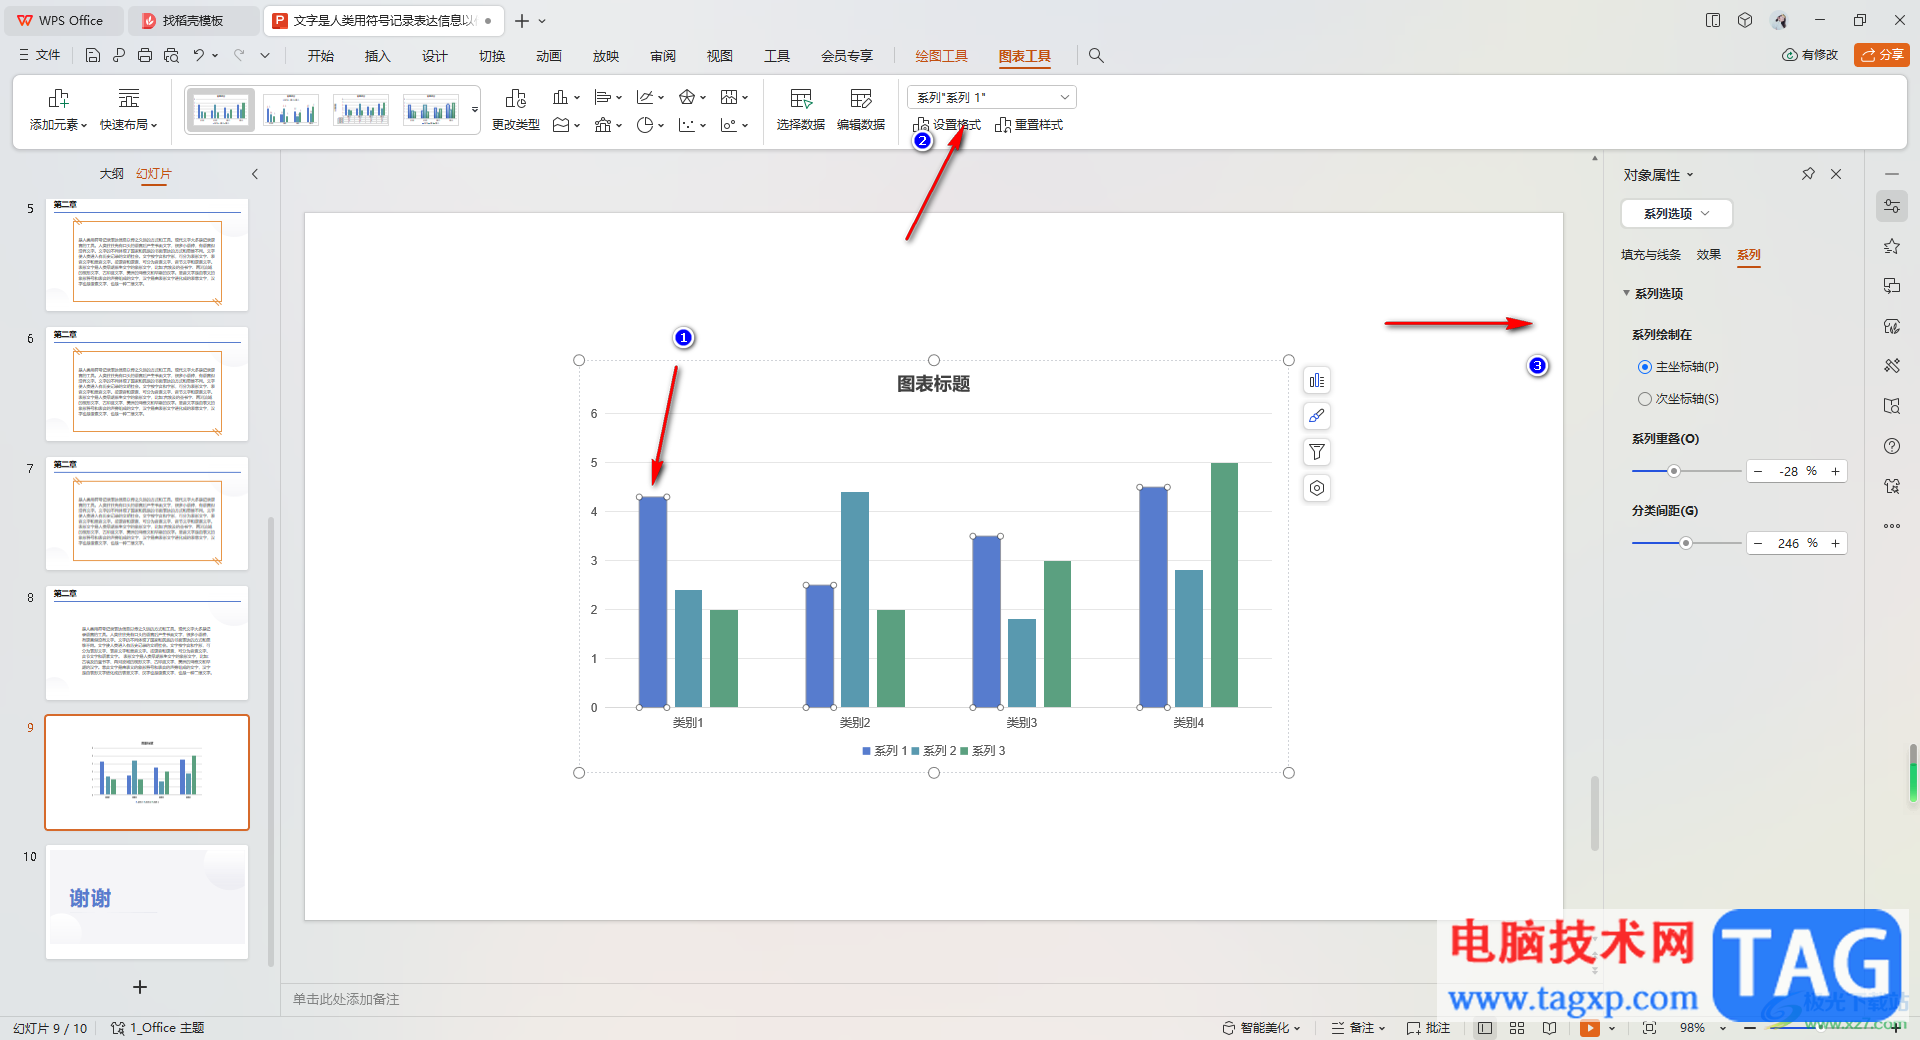Adjust series overlap slider (系列重叠)

[1673, 471]
